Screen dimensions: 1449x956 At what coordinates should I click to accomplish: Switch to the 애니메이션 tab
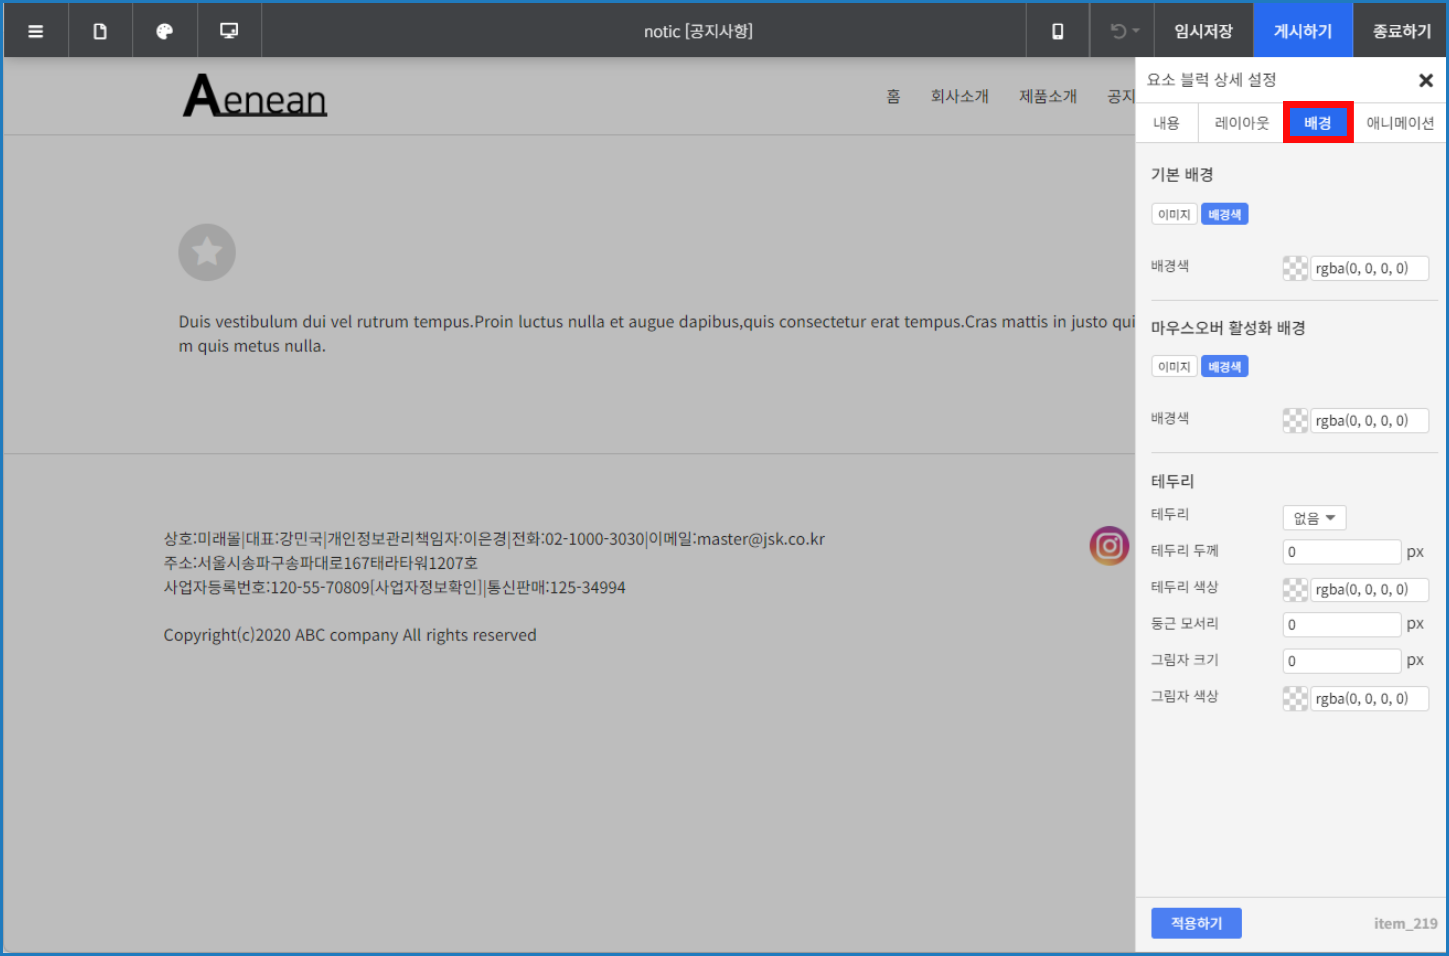coord(1399,123)
